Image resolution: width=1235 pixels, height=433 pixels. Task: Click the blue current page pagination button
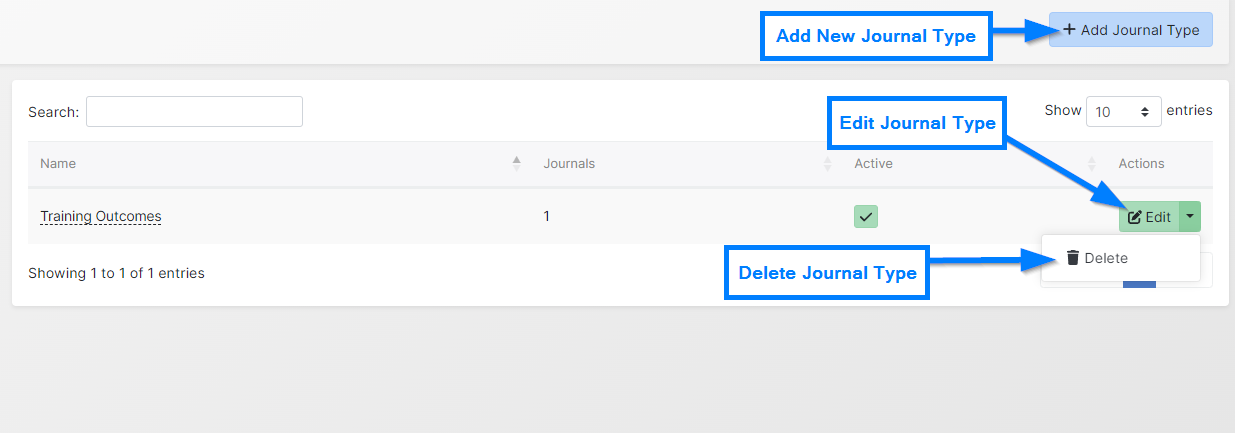[x=1139, y=282]
